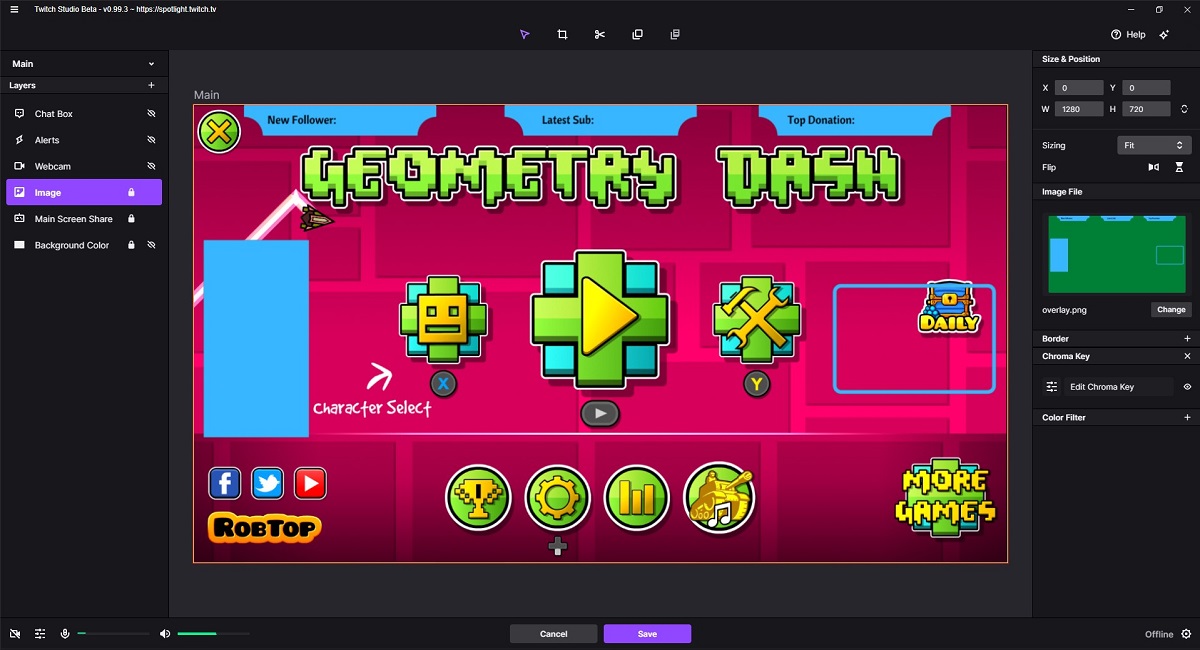Select the pointer selection tool
Viewport: 1200px width, 650px height.
(x=524, y=34)
